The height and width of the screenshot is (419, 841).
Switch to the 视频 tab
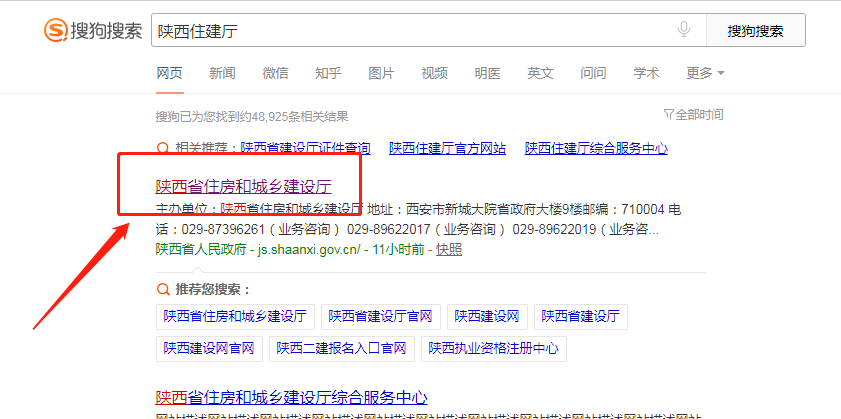pyautogui.click(x=434, y=73)
